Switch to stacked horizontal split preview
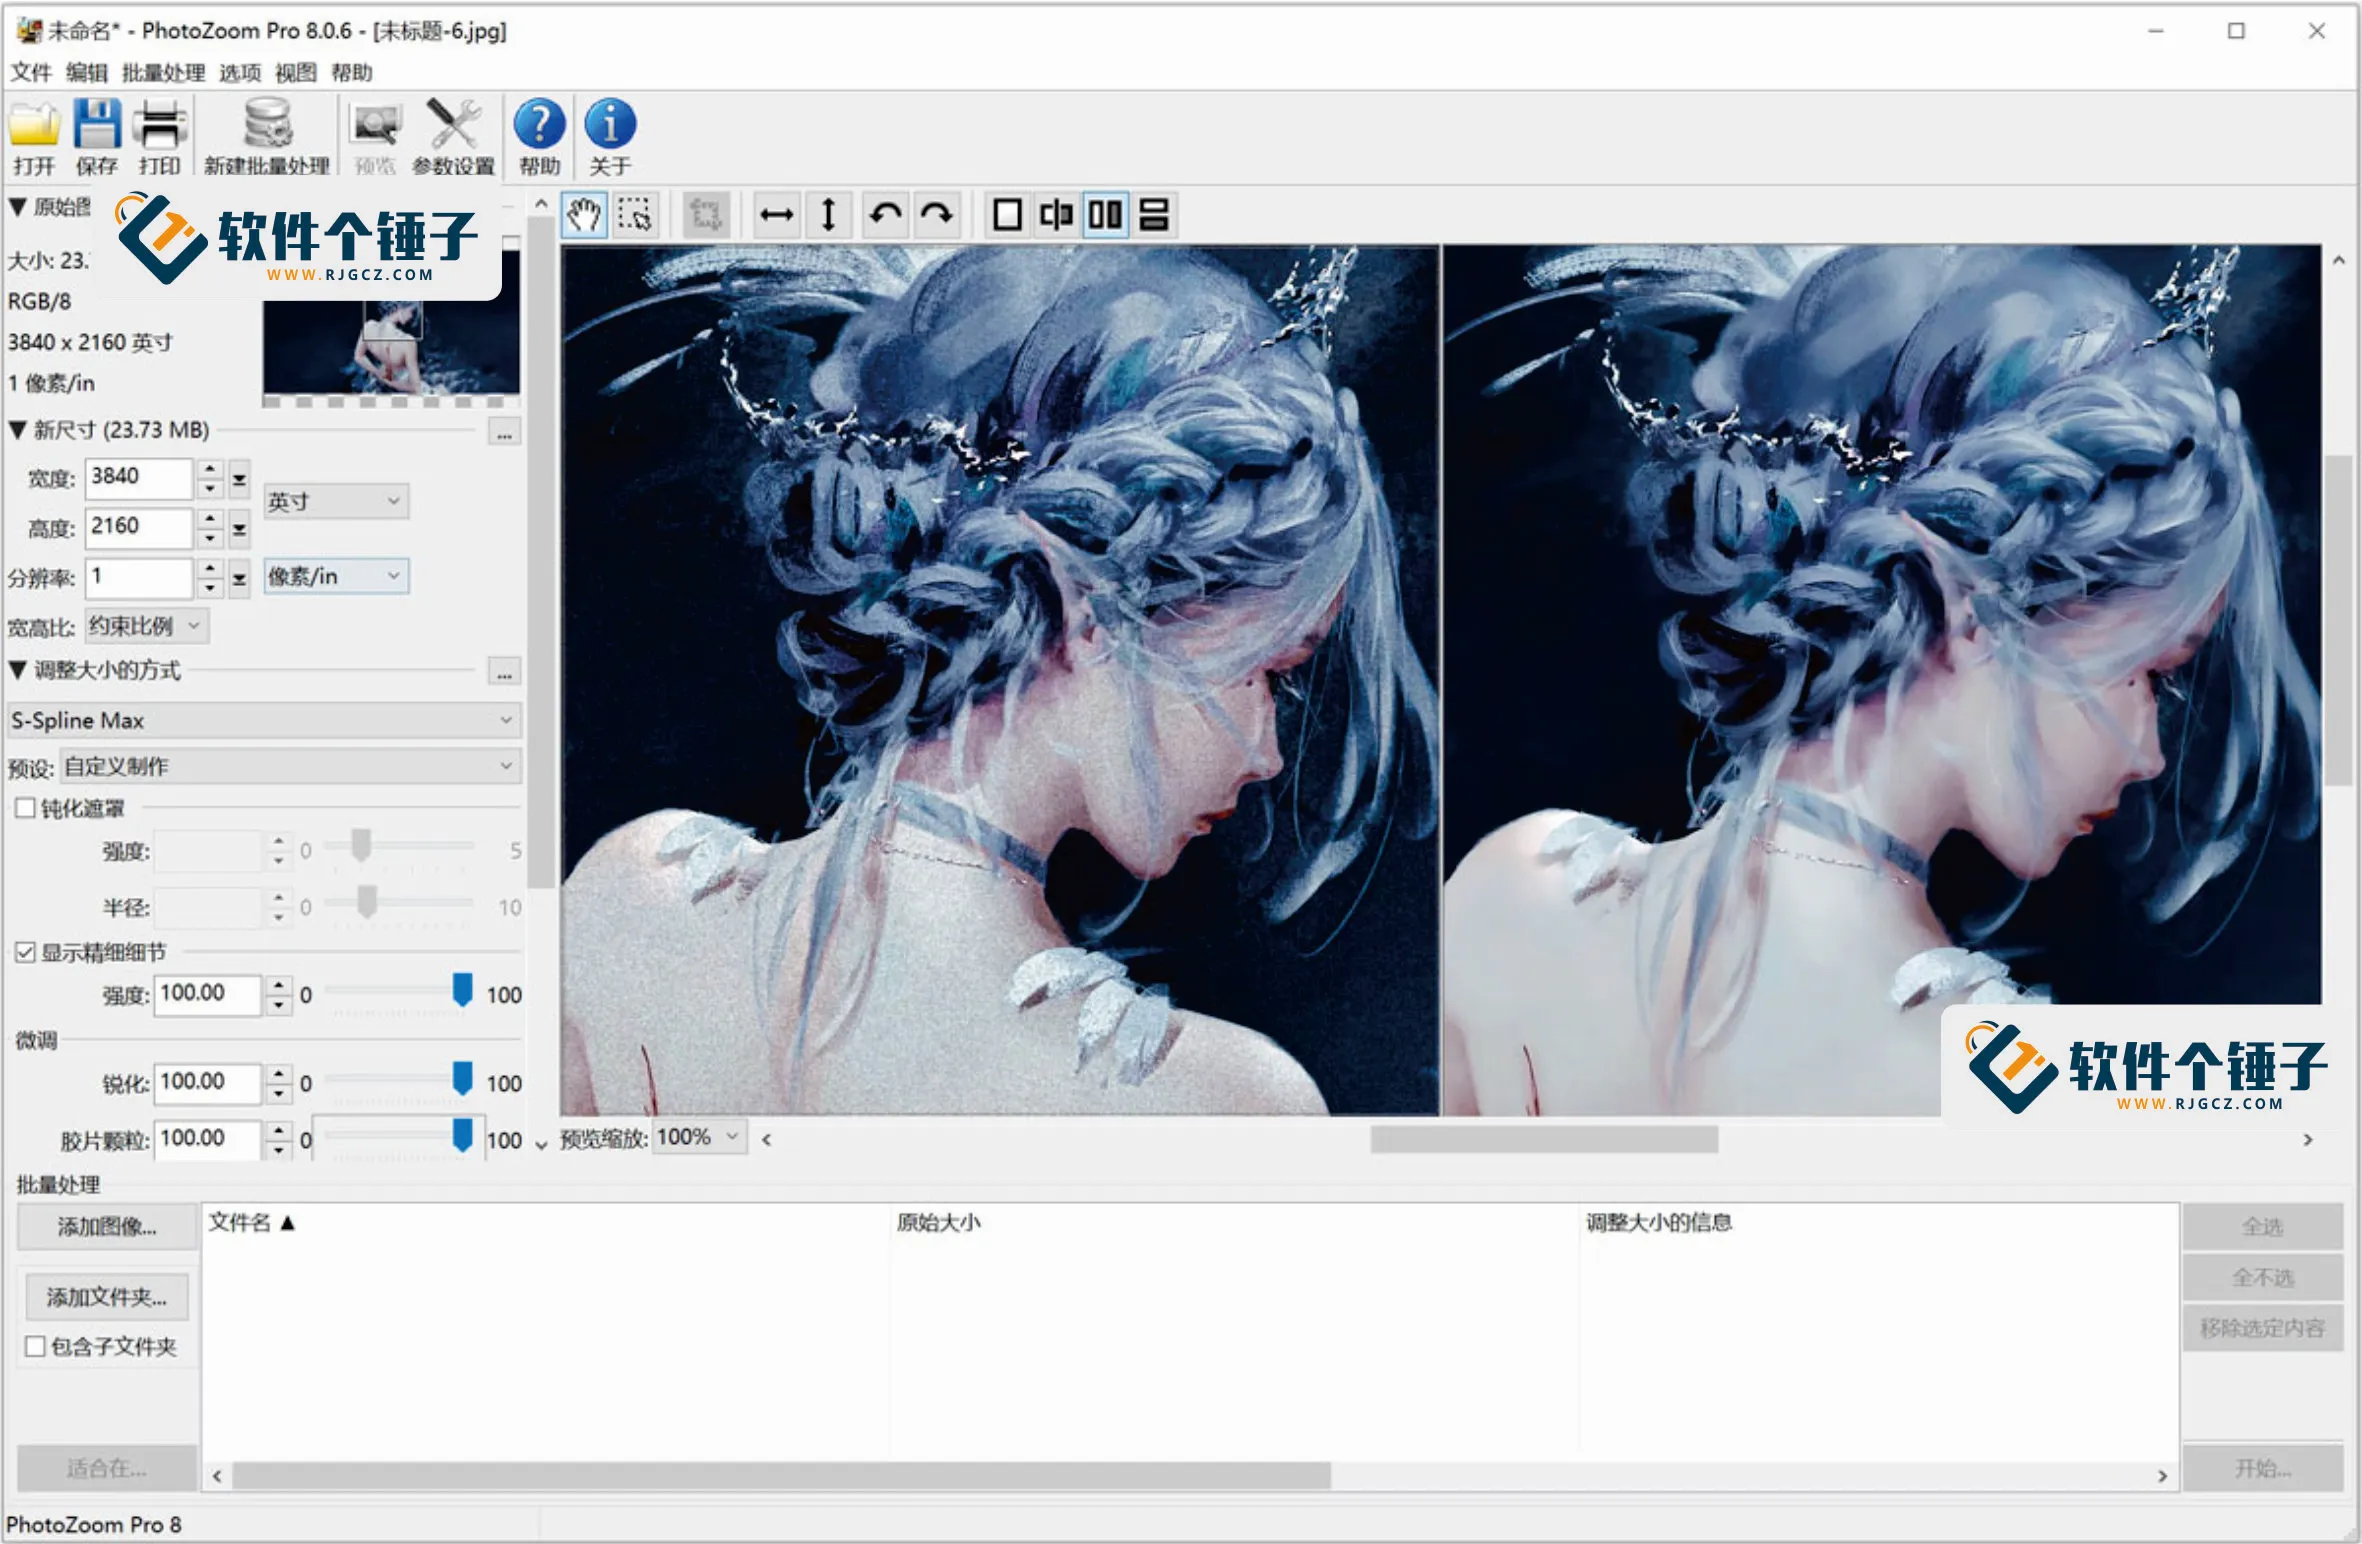The height and width of the screenshot is (1544, 2362). [x=1154, y=215]
